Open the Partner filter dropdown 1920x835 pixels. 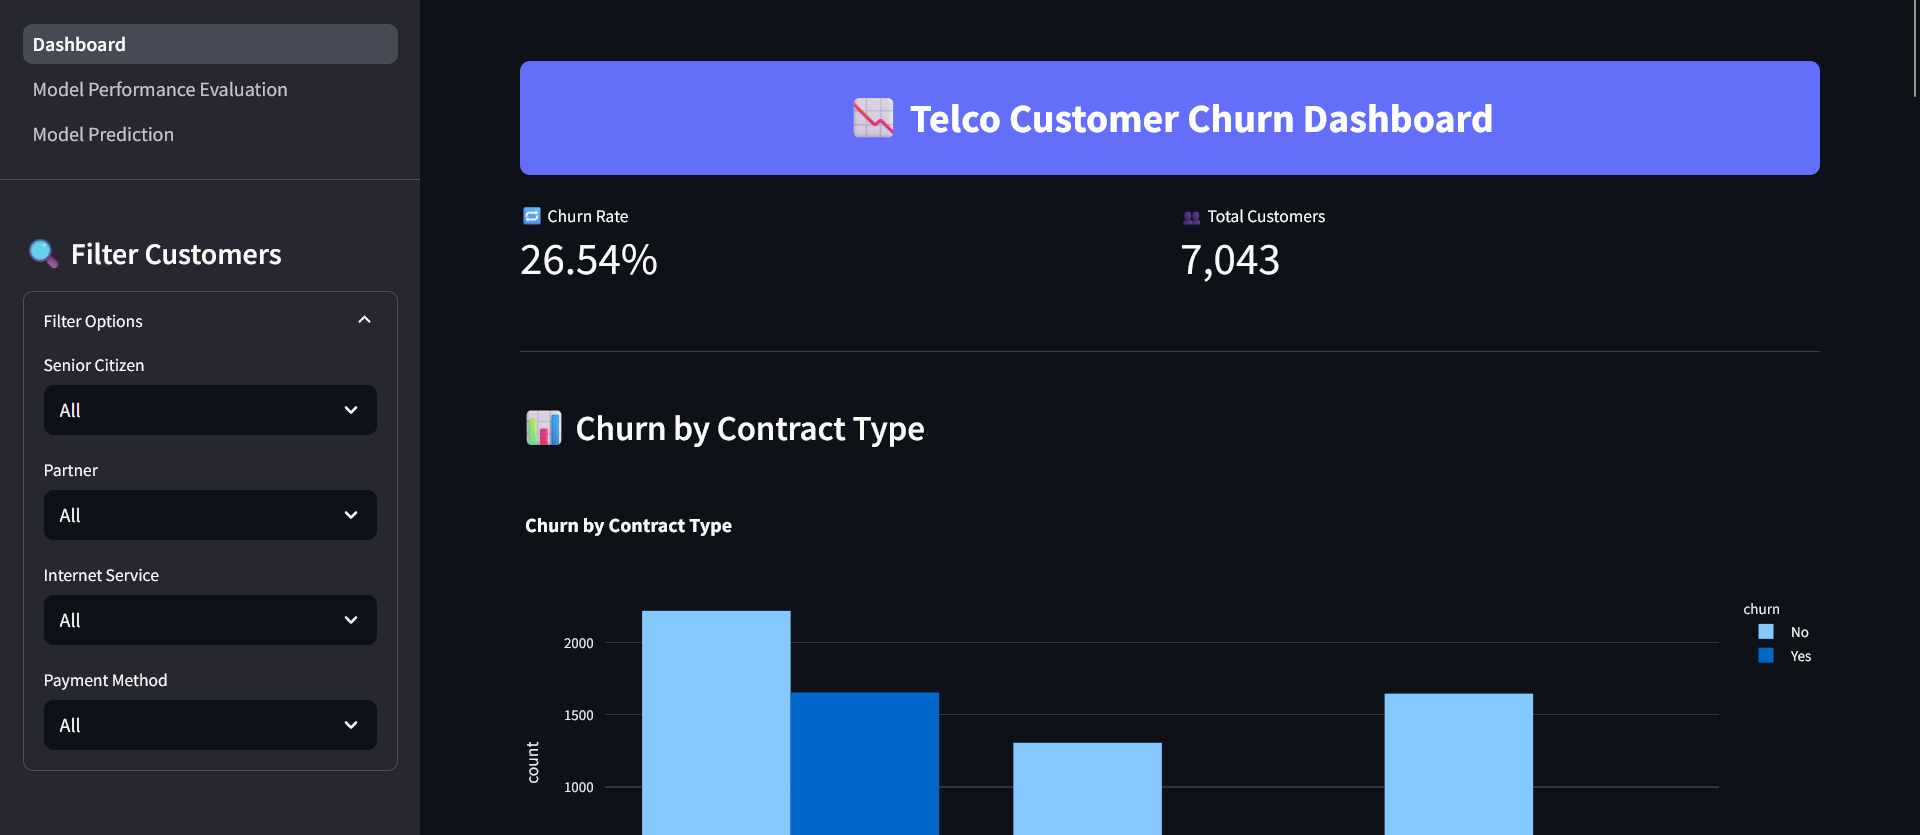click(x=209, y=515)
